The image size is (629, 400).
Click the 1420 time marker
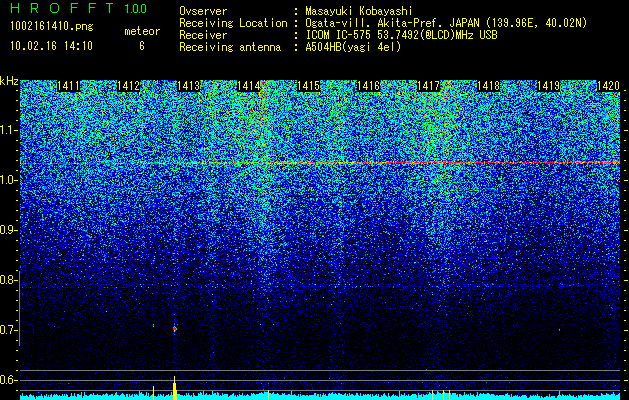(609, 86)
